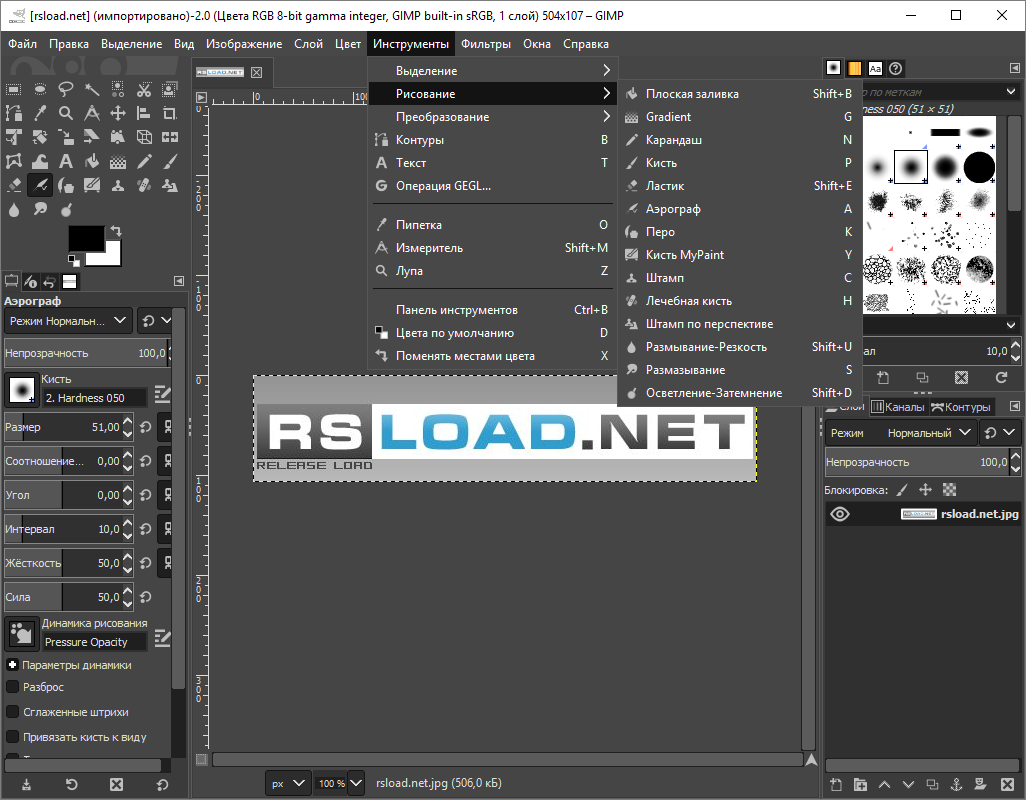This screenshot has height=800, width=1026.
Task: Select the Hardness 050 brush thumbnail in grid
Action: [911, 167]
